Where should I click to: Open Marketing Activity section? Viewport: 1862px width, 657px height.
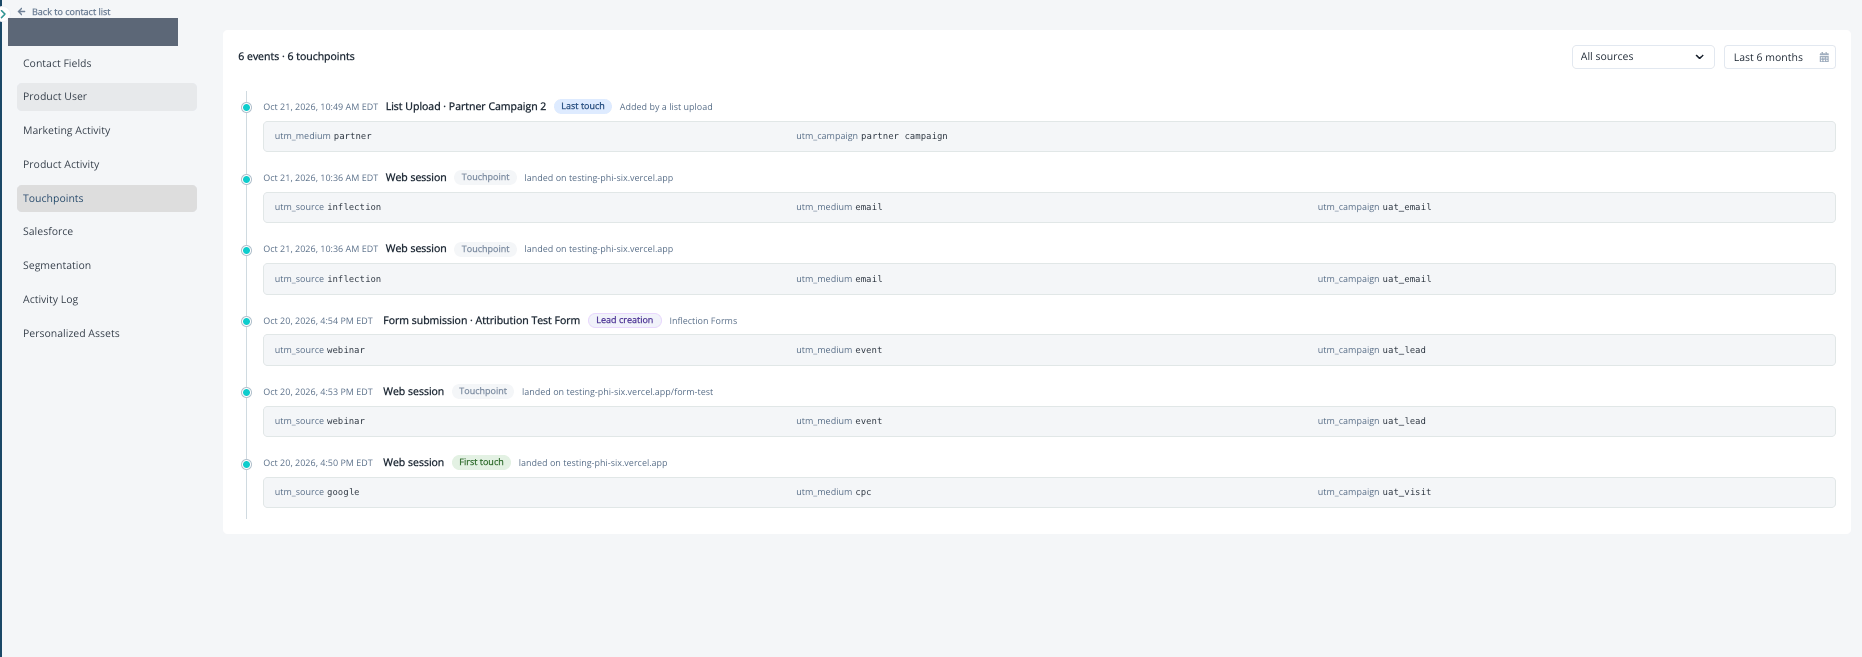[107, 130]
